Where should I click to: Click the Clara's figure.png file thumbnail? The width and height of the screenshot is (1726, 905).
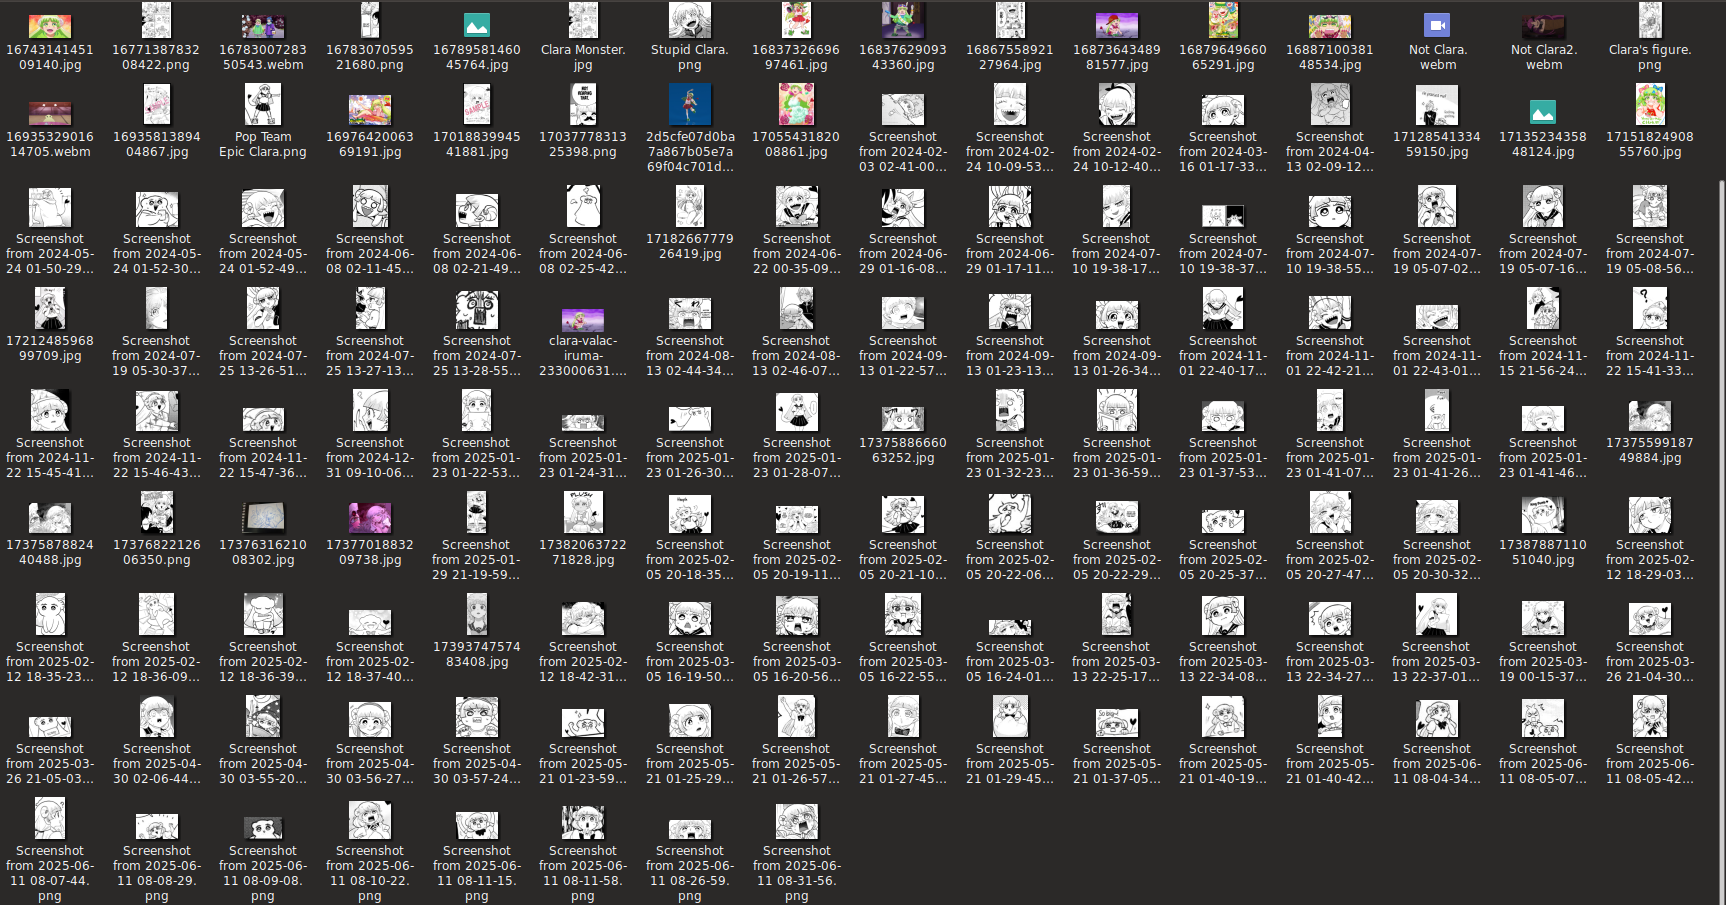coord(1650,20)
